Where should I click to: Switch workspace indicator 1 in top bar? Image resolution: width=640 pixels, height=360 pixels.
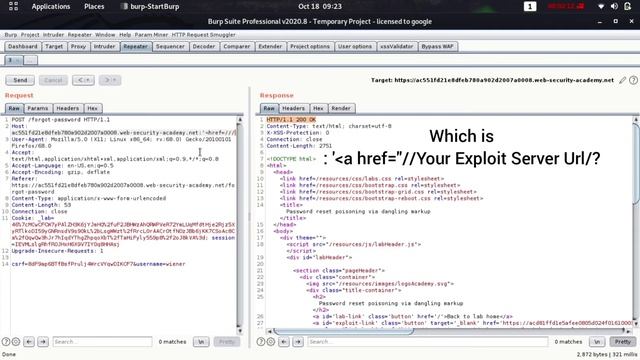(x=530, y=6)
